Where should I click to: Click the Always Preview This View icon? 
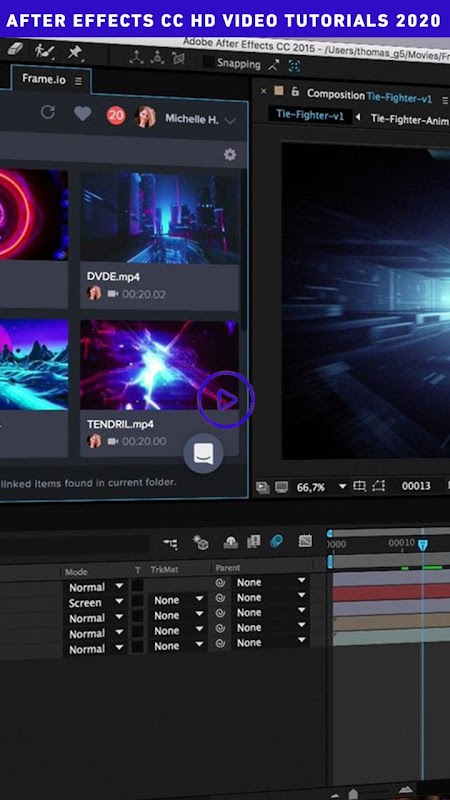263,487
